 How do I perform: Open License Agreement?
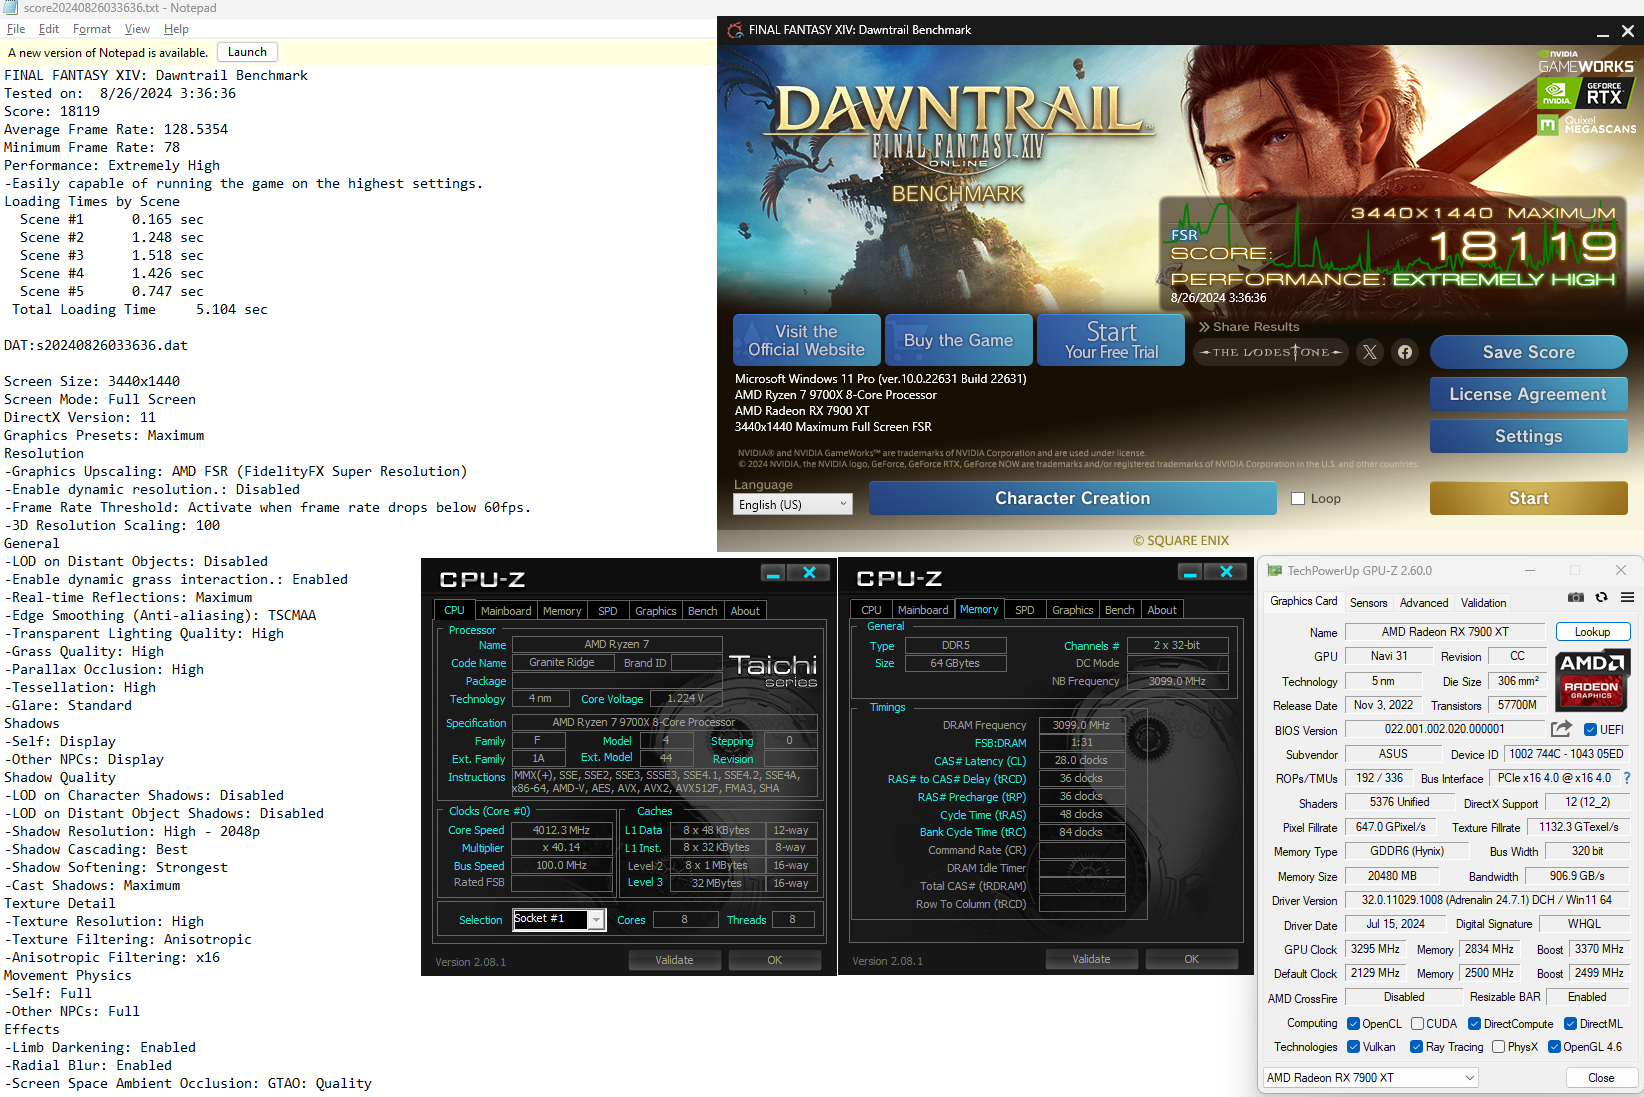pyautogui.click(x=1528, y=394)
